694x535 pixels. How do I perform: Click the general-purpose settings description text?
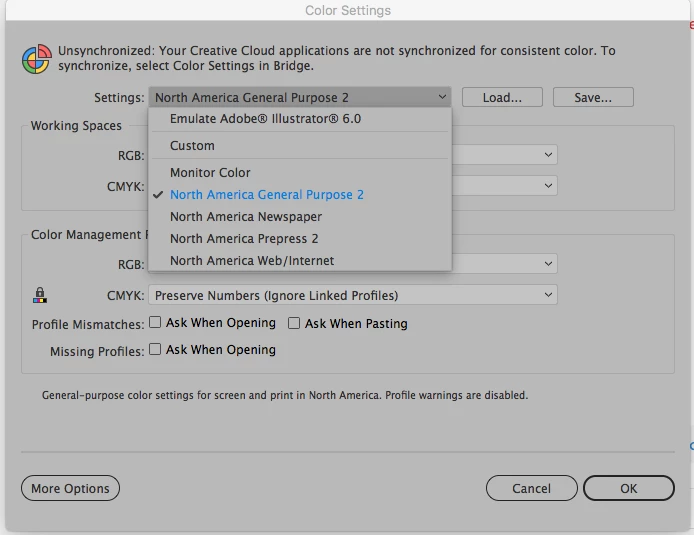[285, 395]
